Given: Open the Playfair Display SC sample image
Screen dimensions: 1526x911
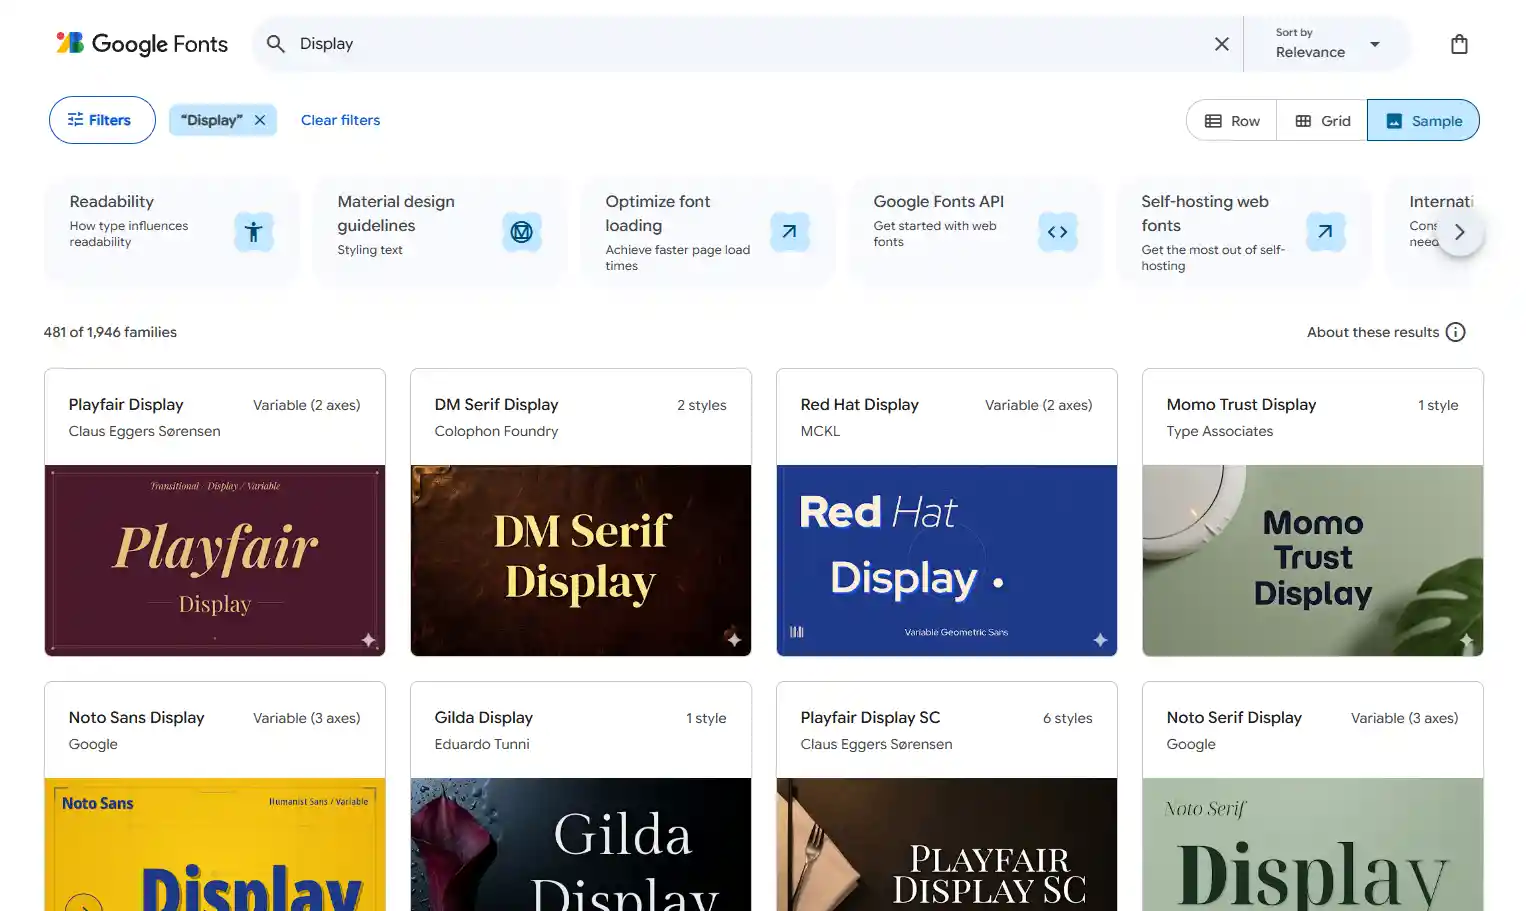Looking at the screenshot, I should [x=947, y=844].
